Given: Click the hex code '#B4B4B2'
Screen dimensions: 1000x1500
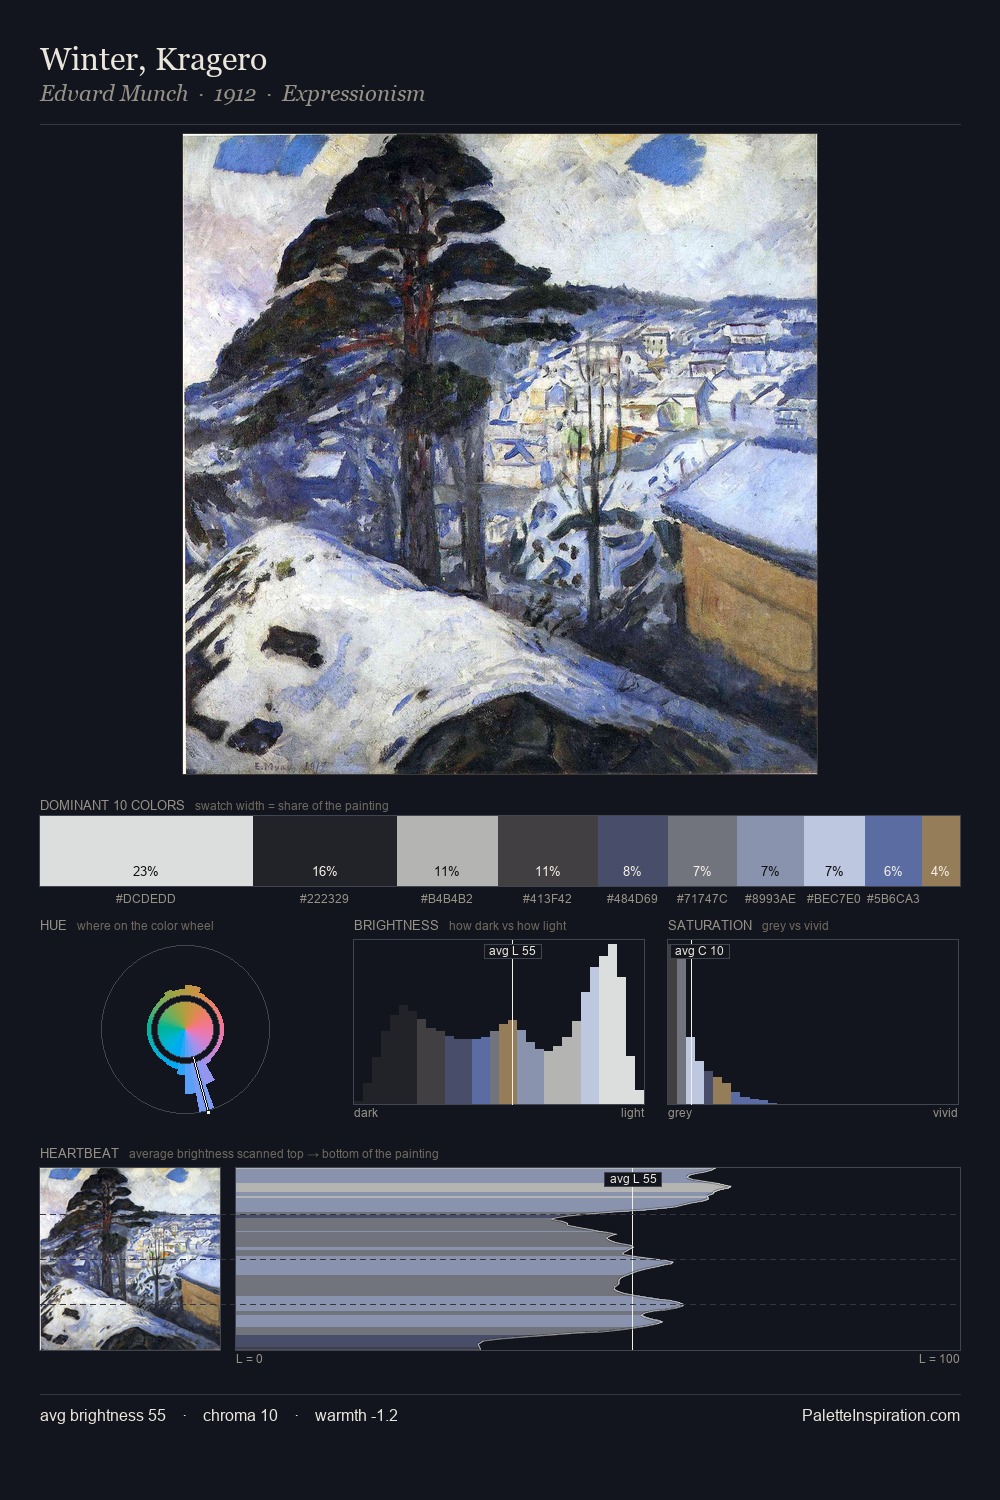Looking at the screenshot, I should point(447,898).
